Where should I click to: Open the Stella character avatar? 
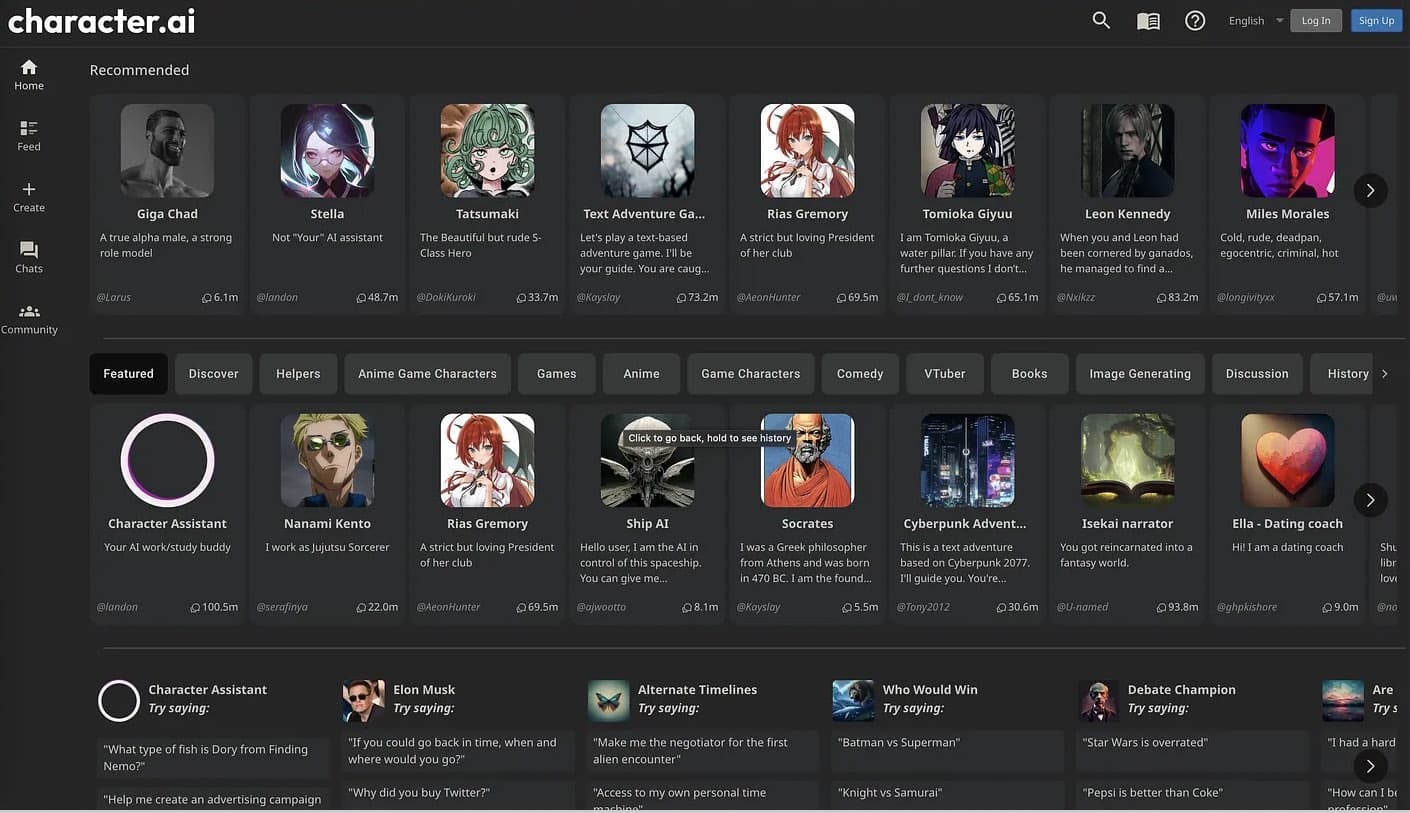point(327,150)
